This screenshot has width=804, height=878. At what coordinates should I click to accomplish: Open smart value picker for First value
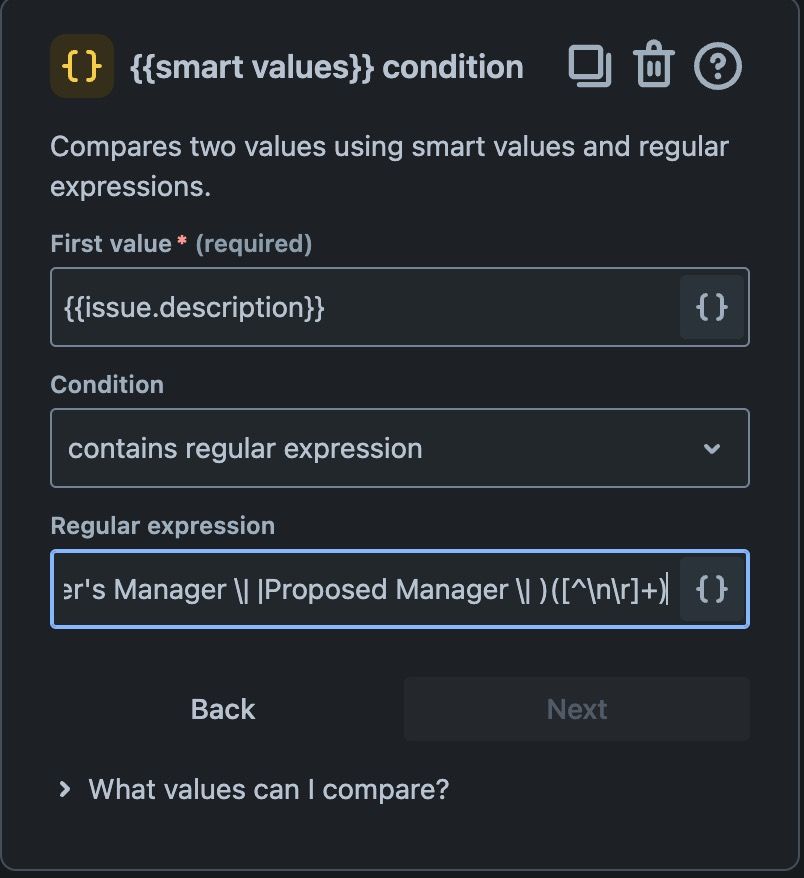click(x=712, y=307)
